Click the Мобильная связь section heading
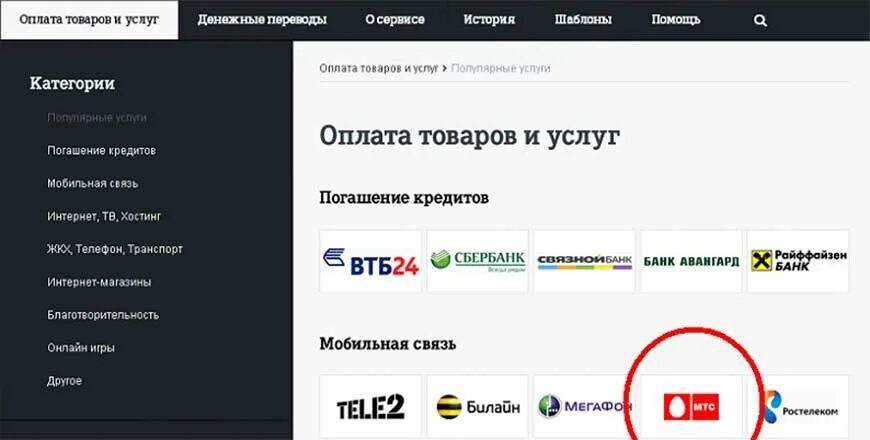This screenshot has height=440, width=870. (388, 344)
